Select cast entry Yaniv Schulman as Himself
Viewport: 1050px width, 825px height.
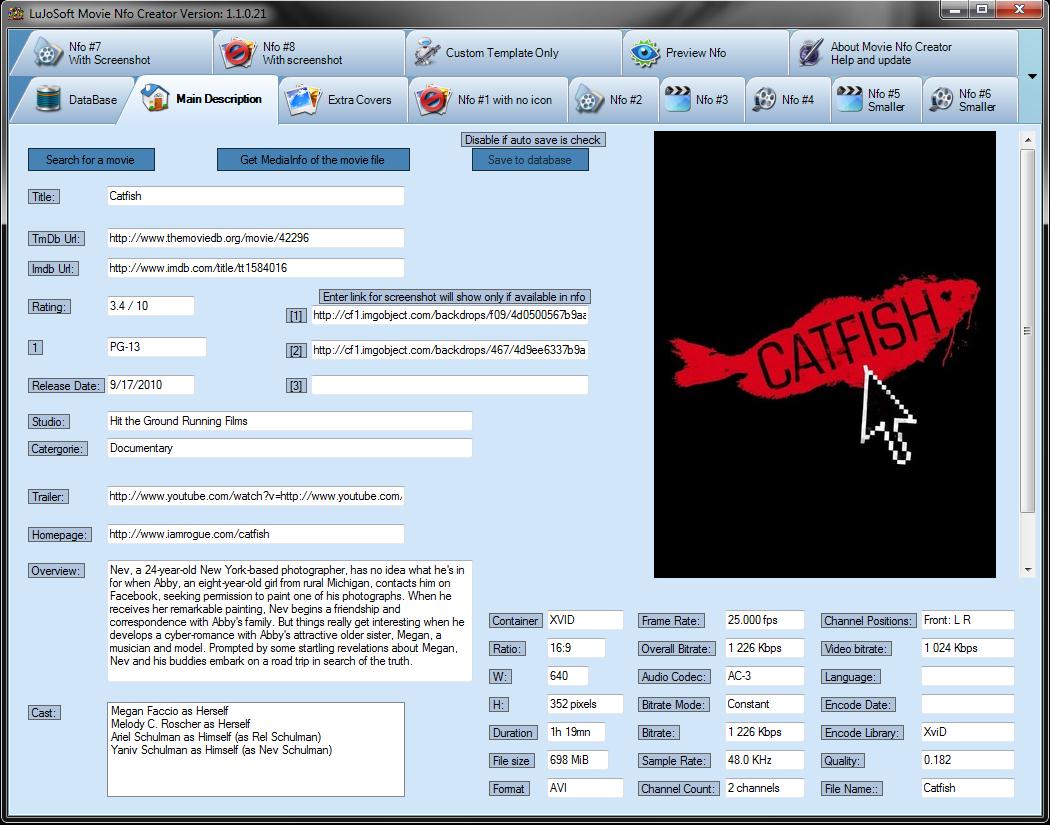tap(221, 750)
